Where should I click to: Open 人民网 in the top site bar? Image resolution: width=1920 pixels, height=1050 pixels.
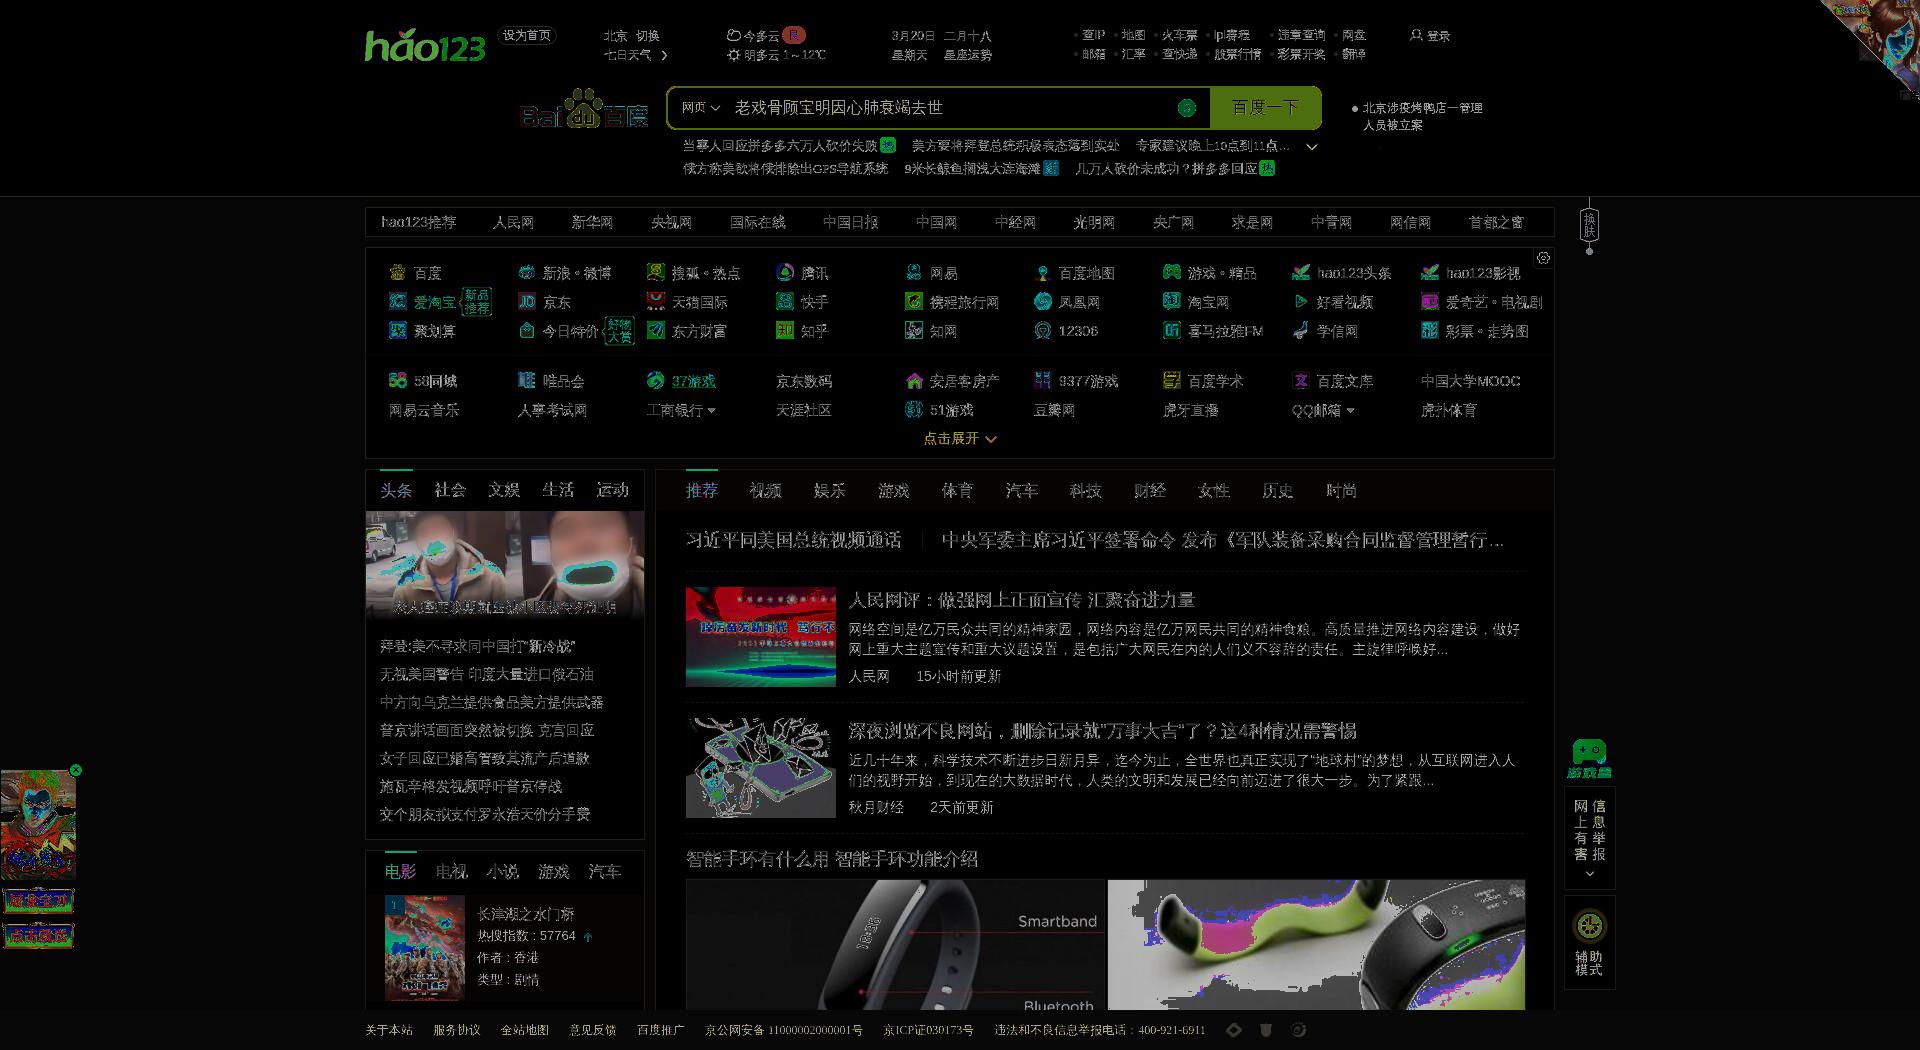click(x=513, y=222)
